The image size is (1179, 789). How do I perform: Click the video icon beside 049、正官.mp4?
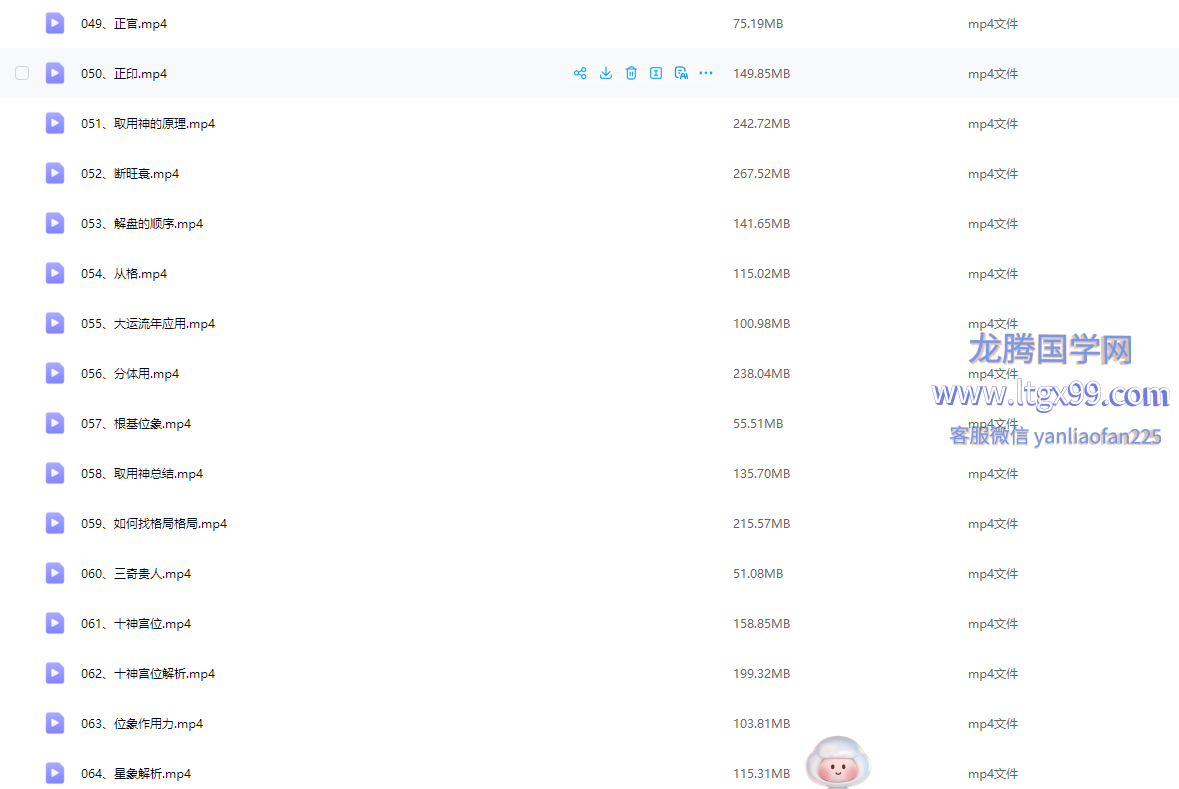(55, 23)
